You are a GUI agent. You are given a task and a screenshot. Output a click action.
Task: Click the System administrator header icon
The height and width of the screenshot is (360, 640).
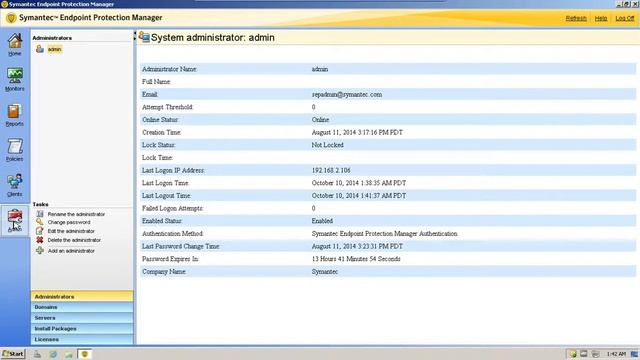click(x=144, y=37)
